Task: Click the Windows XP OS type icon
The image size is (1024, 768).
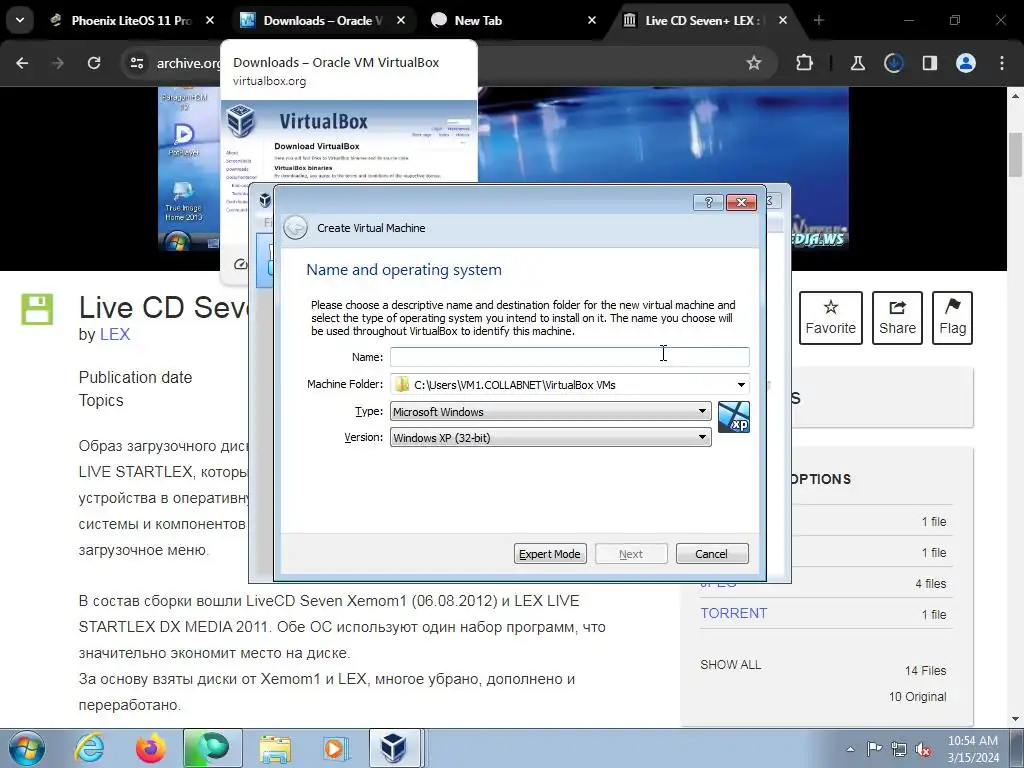Action: coord(733,417)
